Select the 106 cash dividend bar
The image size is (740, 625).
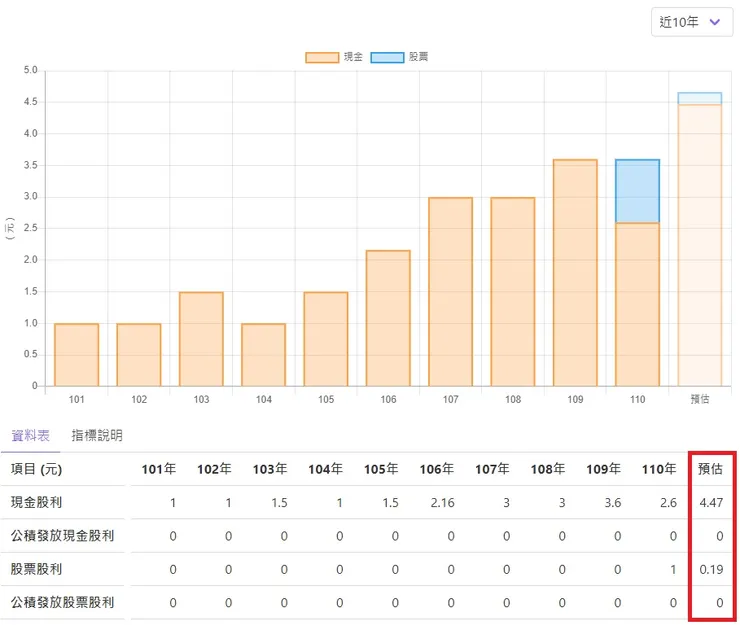click(x=388, y=318)
